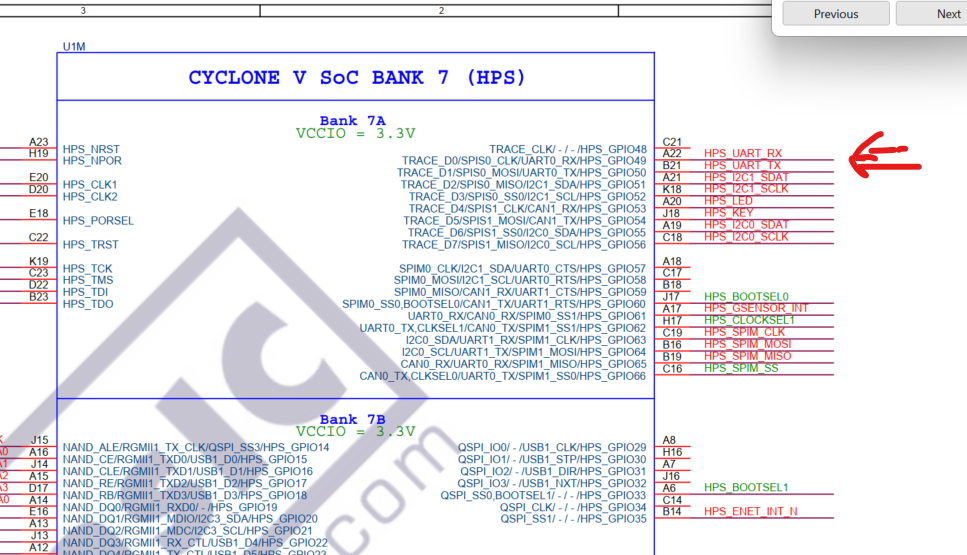Viewport: 967px width, 555px height.
Task: Click the HPS_TDO pin name
Action: pyautogui.click(x=88, y=305)
